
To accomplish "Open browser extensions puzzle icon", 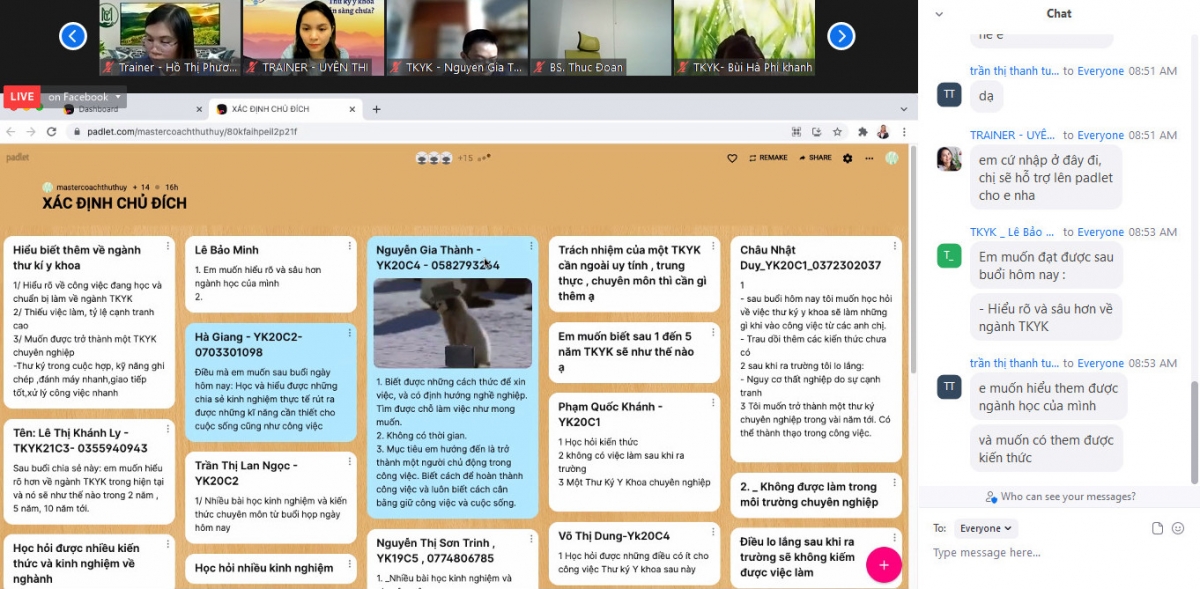I will (863, 132).
